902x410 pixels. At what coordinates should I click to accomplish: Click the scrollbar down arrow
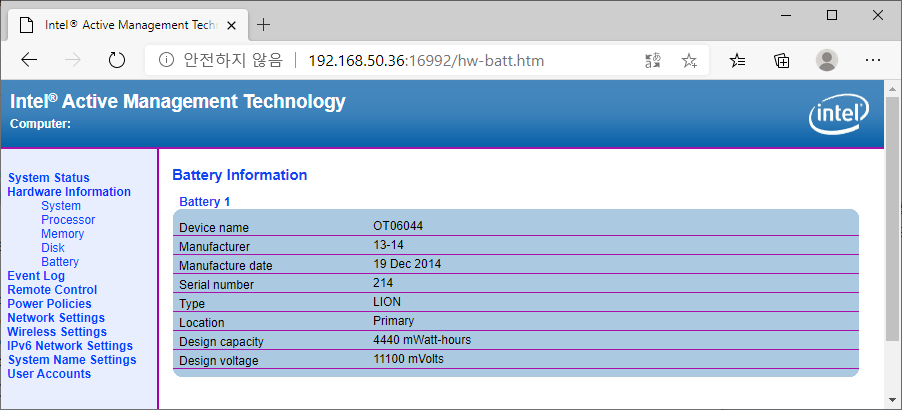click(893, 401)
